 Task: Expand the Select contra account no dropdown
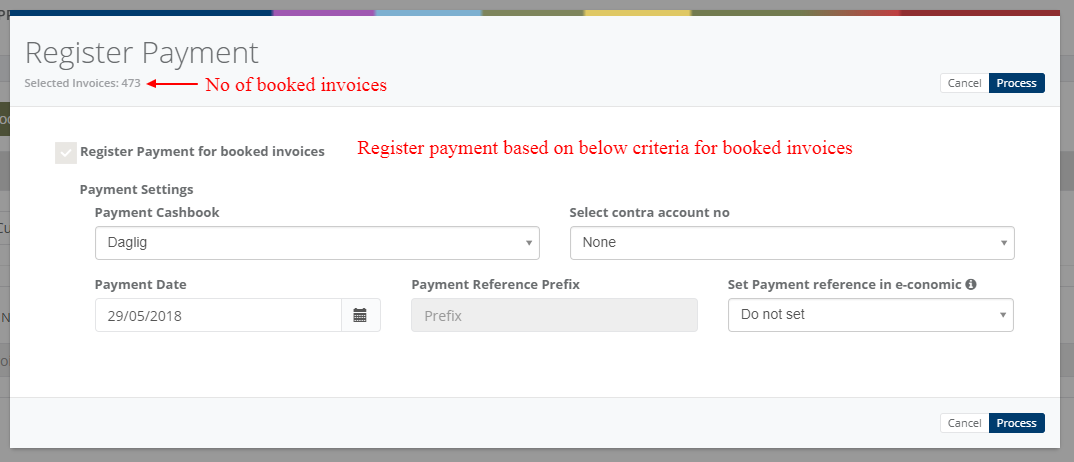coord(792,243)
